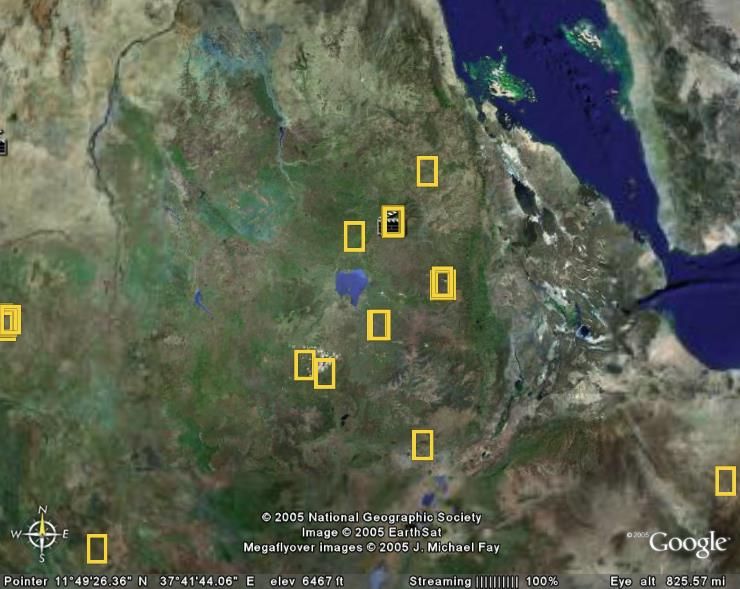Screen dimensions: 740x589
Task: Click the blue lake in map center
Action: [352, 286]
